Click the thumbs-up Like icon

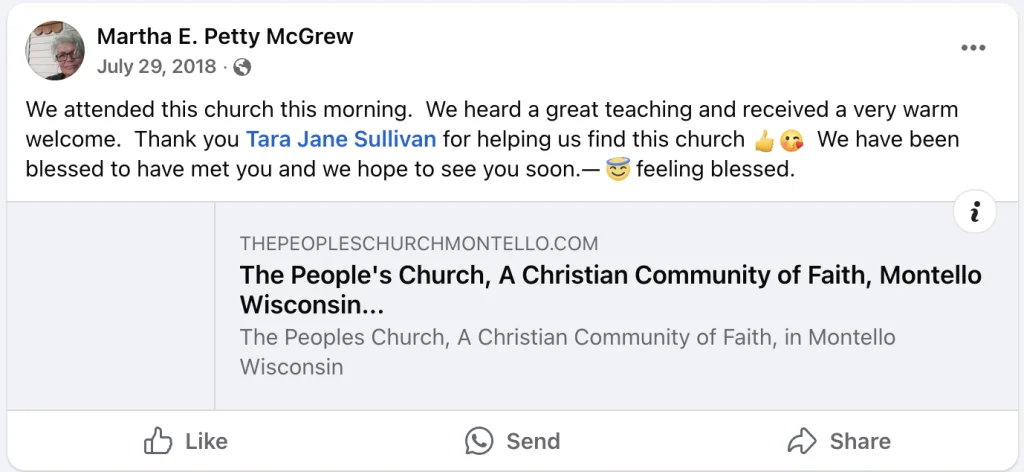(158, 441)
